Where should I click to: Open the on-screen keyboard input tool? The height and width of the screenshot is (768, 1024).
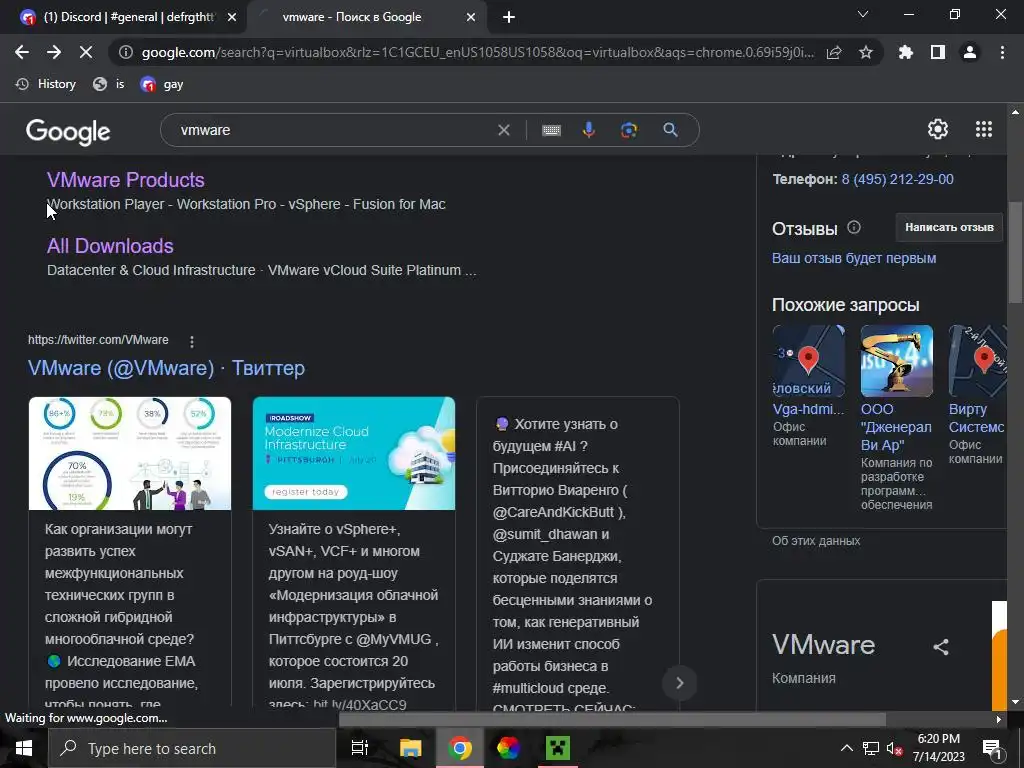pos(551,130)
